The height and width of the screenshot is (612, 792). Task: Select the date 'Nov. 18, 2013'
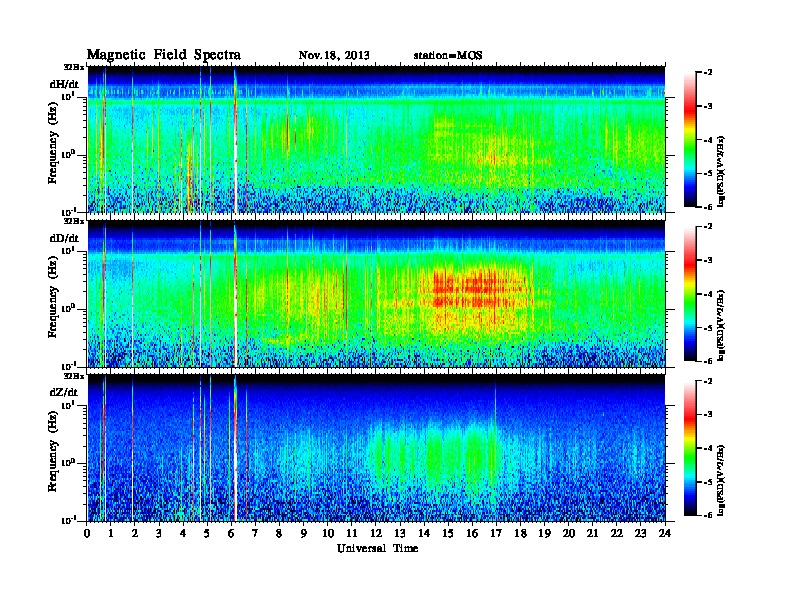coord(334,56)
